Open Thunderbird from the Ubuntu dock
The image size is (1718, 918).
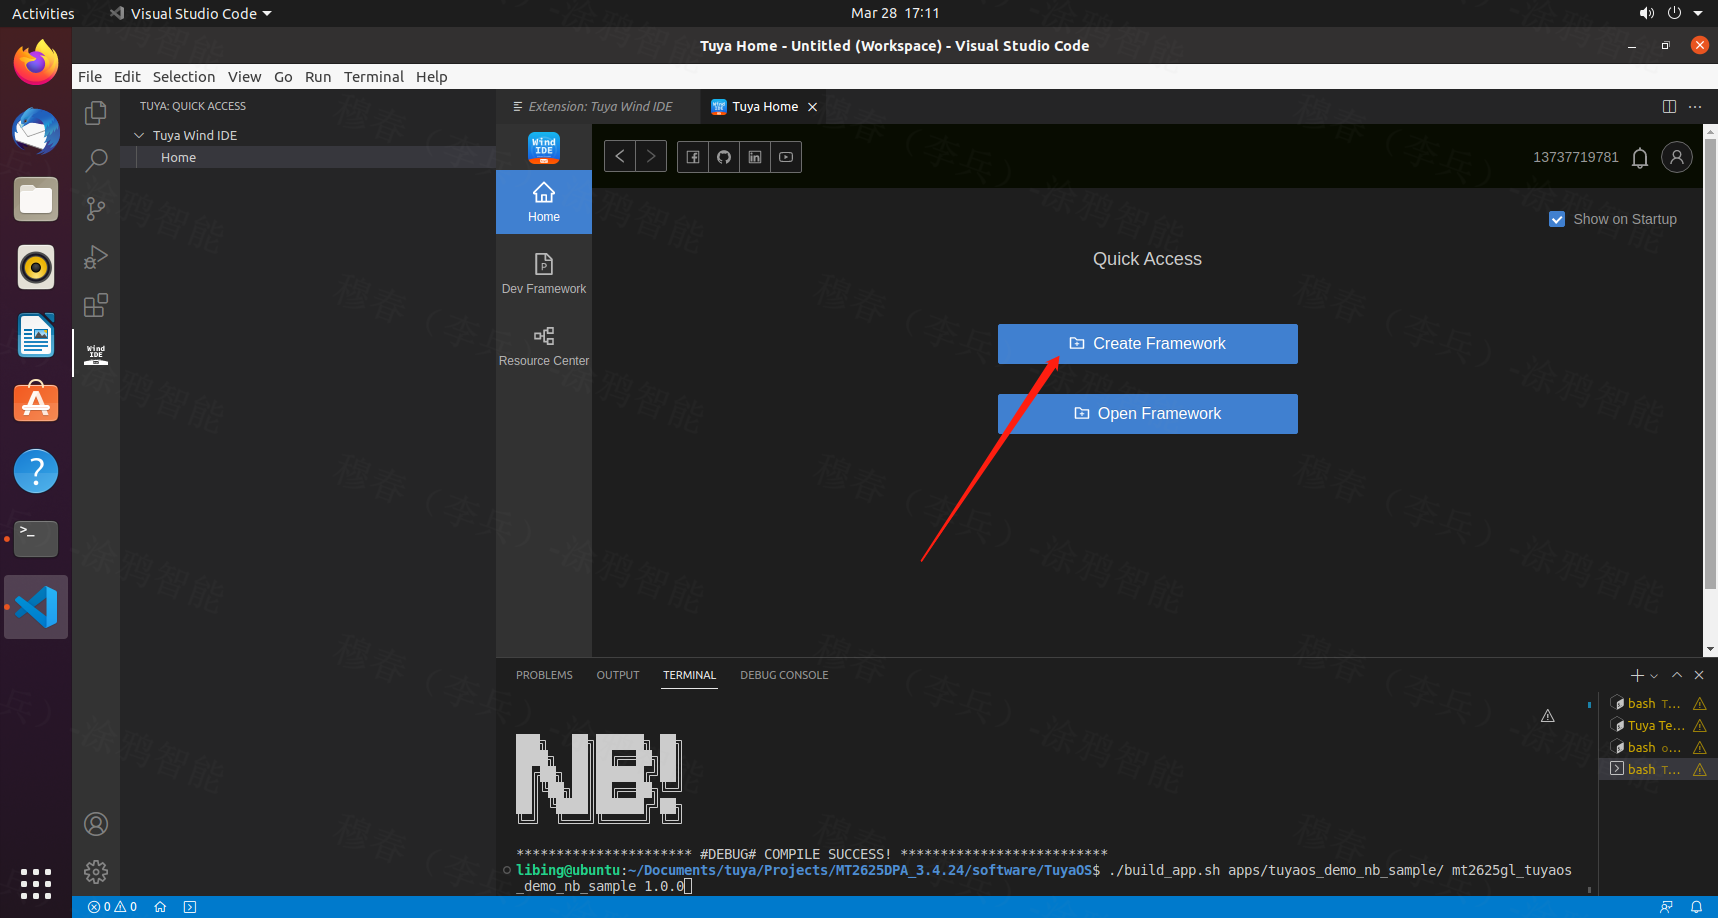(36, 132)
